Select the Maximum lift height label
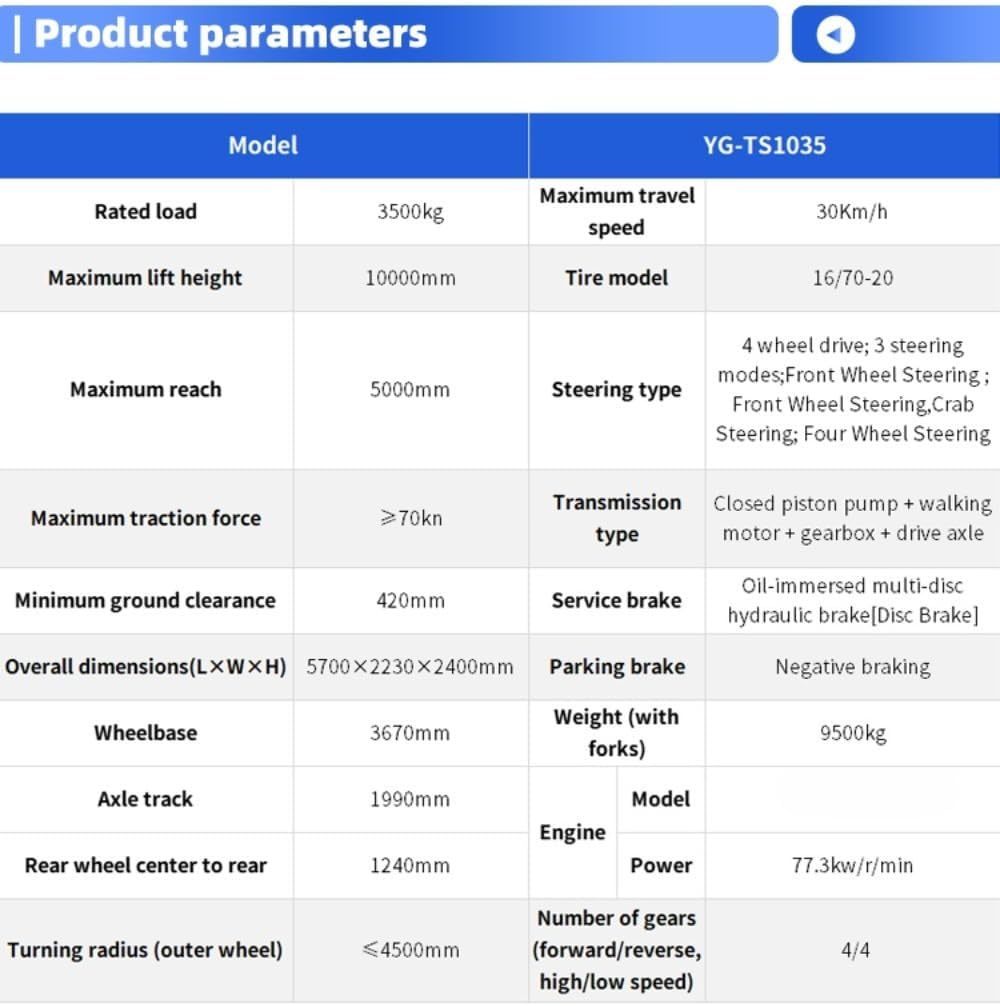This screenshot has width=1000, height=1006. coord(145,278)
